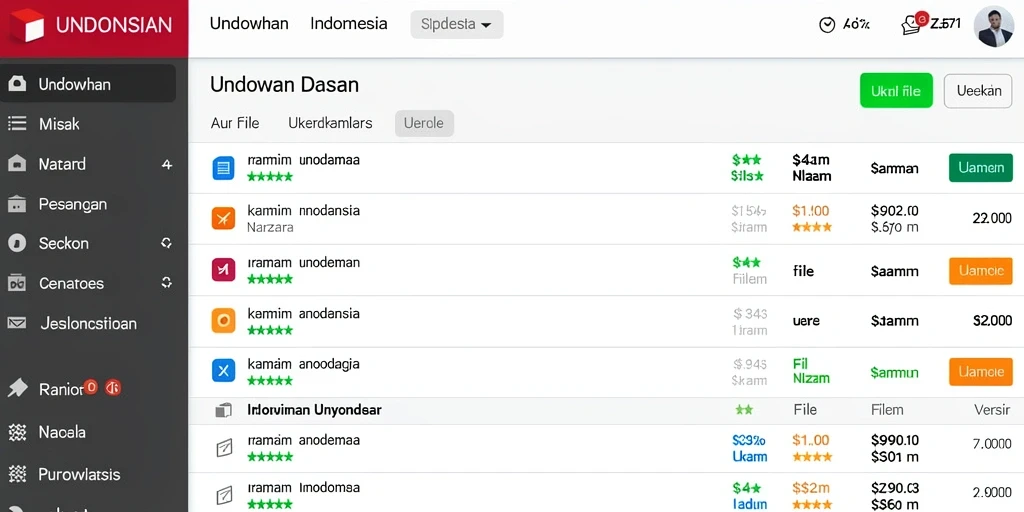The image size is (1024, 512).
Task: Click the Purowlatsis grid icon
Action: [17, 473]
